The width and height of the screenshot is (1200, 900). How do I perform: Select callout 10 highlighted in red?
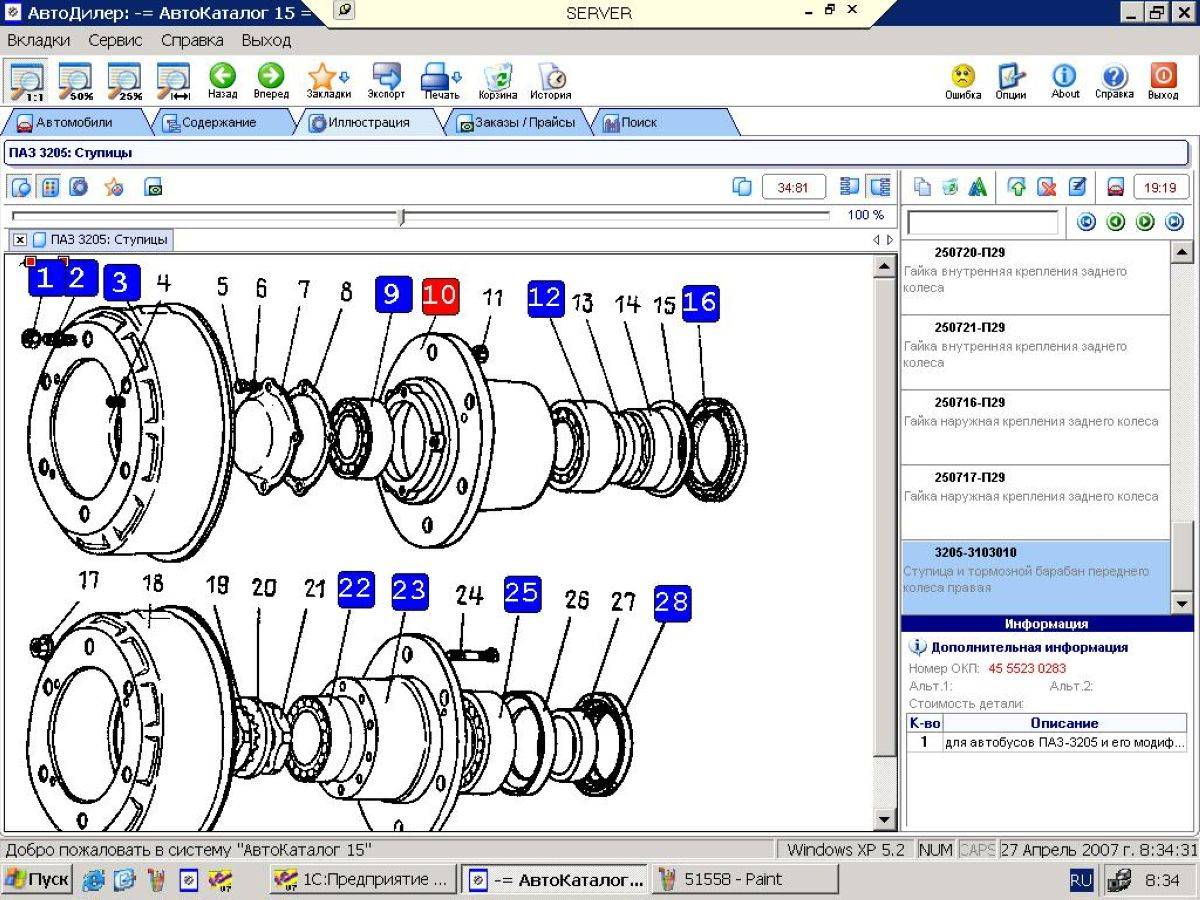click(x=440, y=297)
